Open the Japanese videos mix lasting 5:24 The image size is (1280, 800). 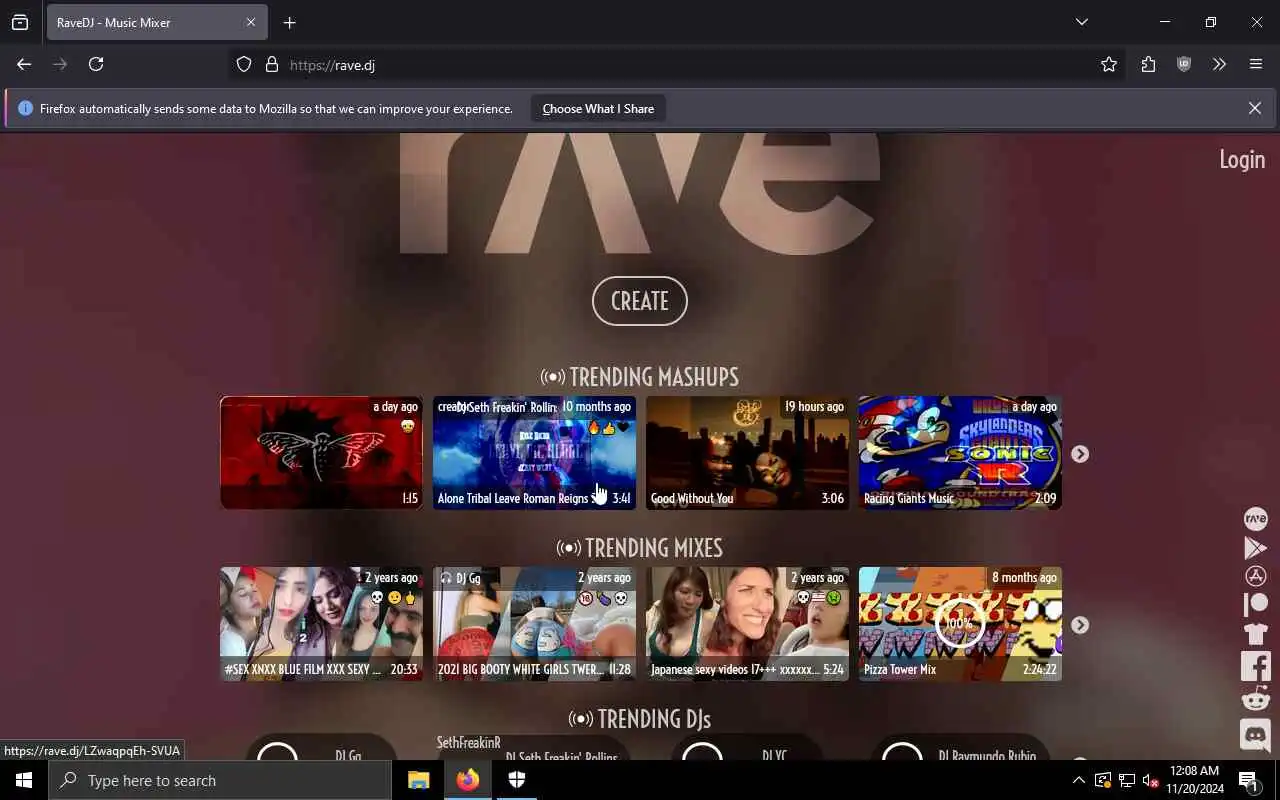pos(747,624)
